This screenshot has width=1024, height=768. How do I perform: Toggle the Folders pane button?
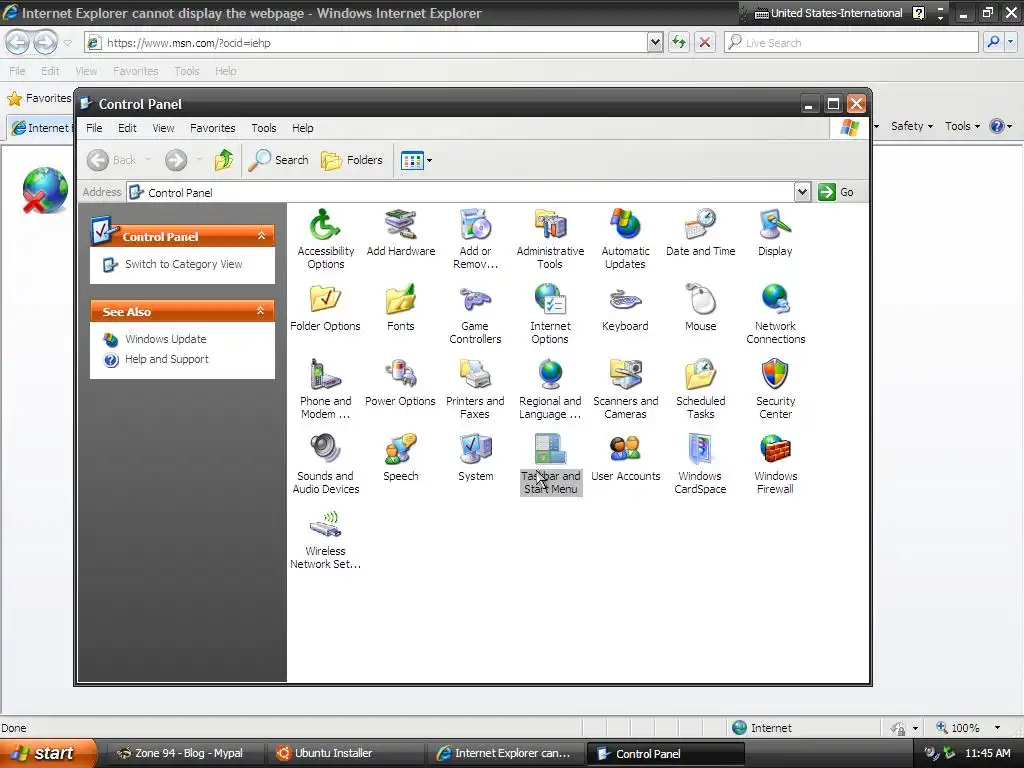tap(352, 159)
